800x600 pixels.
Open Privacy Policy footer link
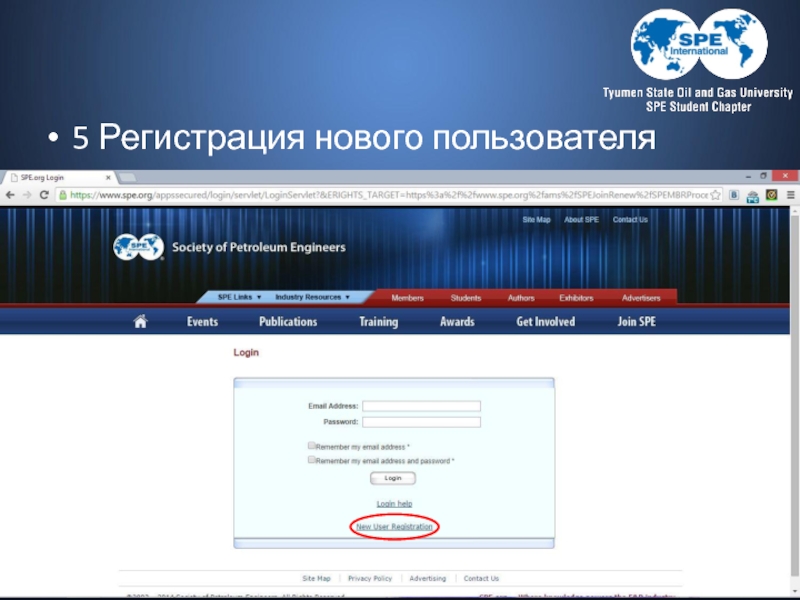tap(370, 578)
